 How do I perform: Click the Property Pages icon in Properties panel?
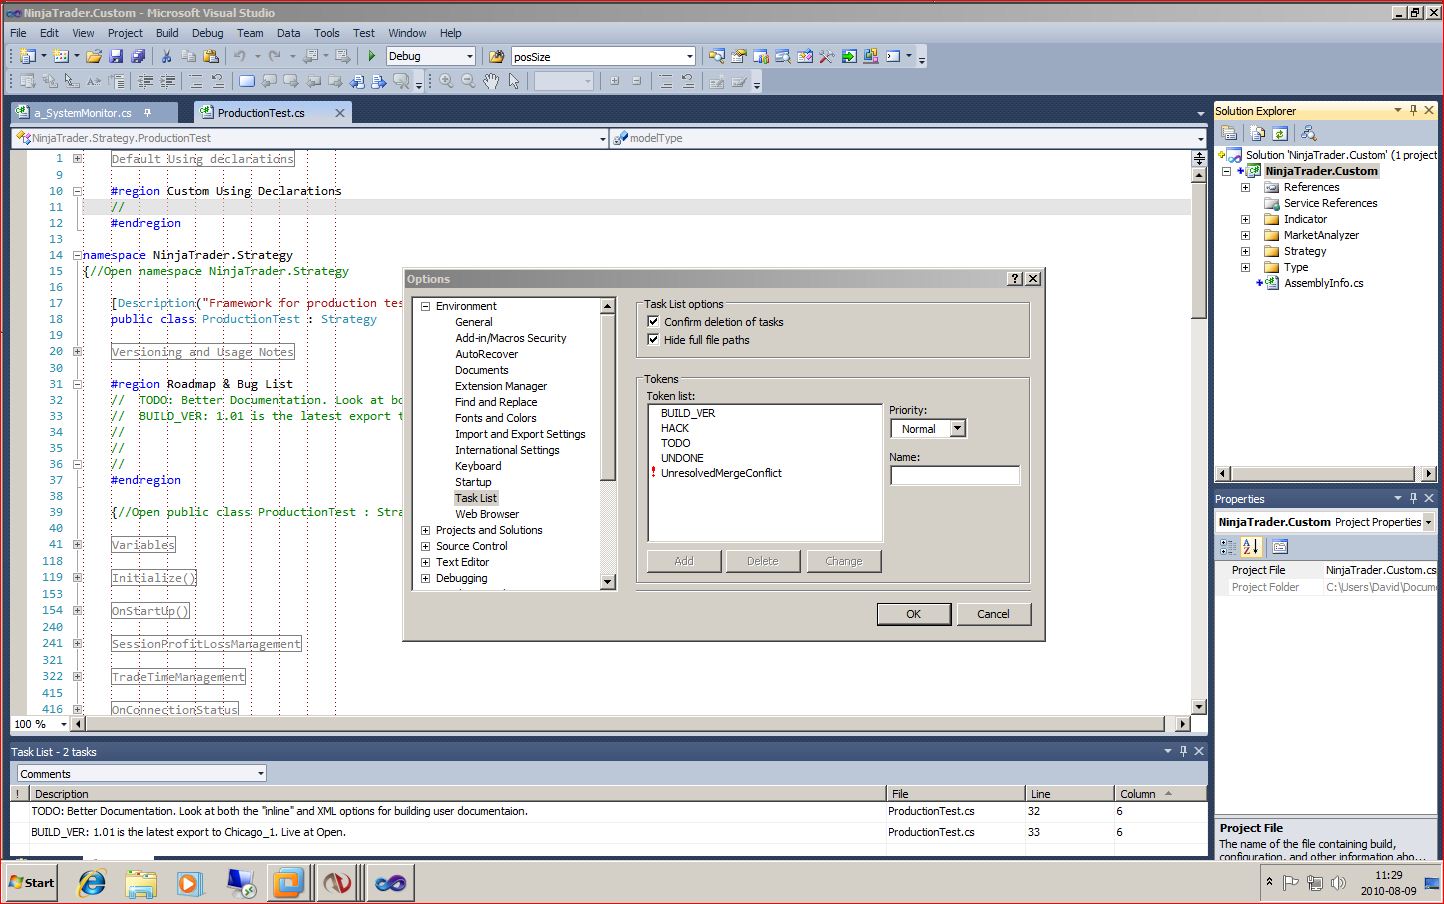pos(1280,547)
